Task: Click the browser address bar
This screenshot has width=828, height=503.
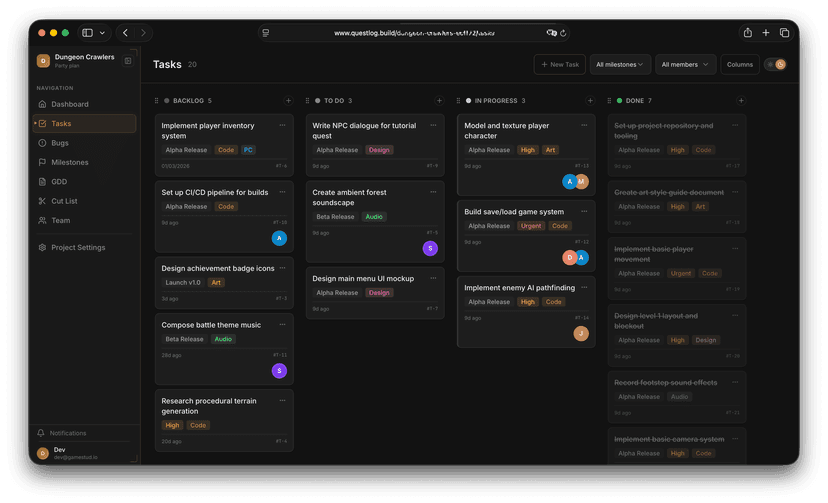Action: click(414, 33)
